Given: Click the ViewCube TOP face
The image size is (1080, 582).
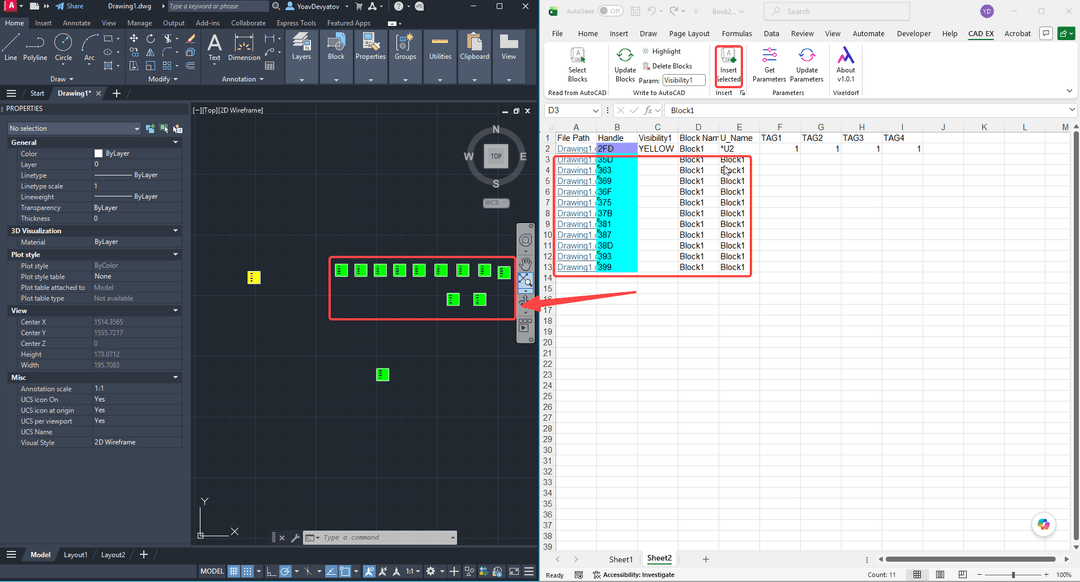Looking at the screenshot, I should 496,156.
